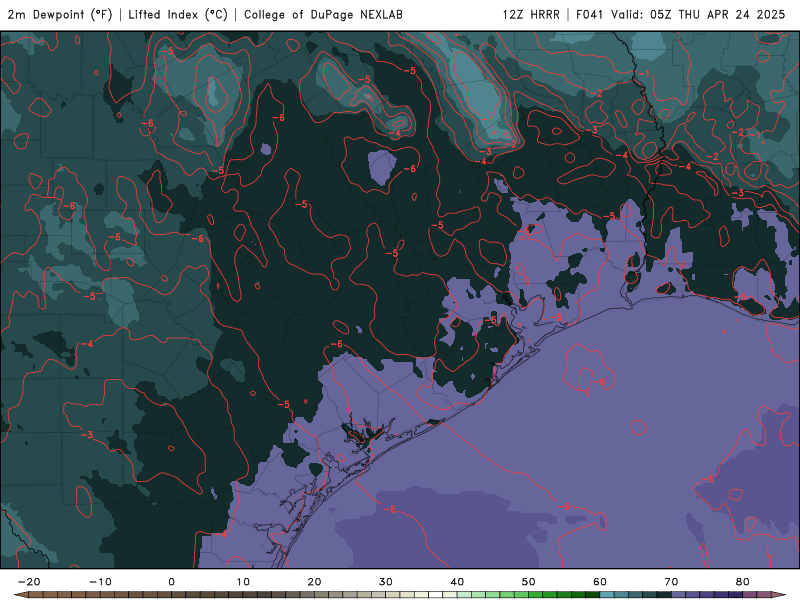The height and width of the screenshot is (600, 800).
Task: Click the "F041" forecast hour text
Action: 589,15
